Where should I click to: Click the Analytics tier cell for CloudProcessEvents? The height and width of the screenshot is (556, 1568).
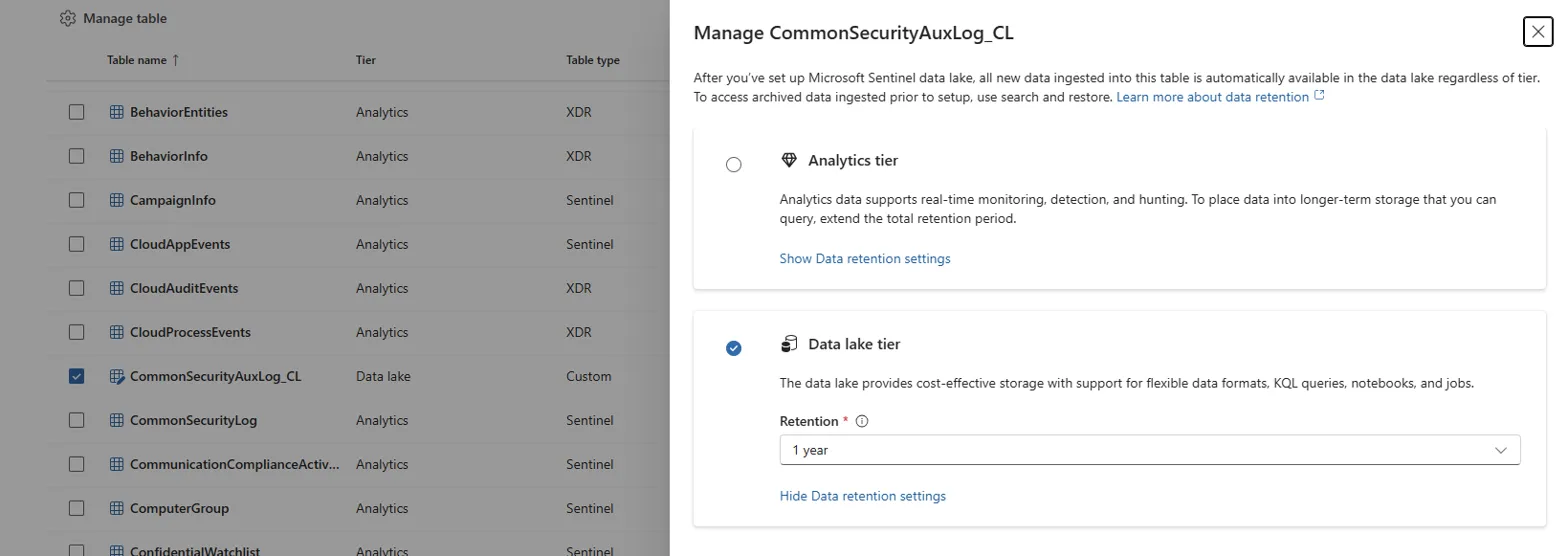[382, 332]
